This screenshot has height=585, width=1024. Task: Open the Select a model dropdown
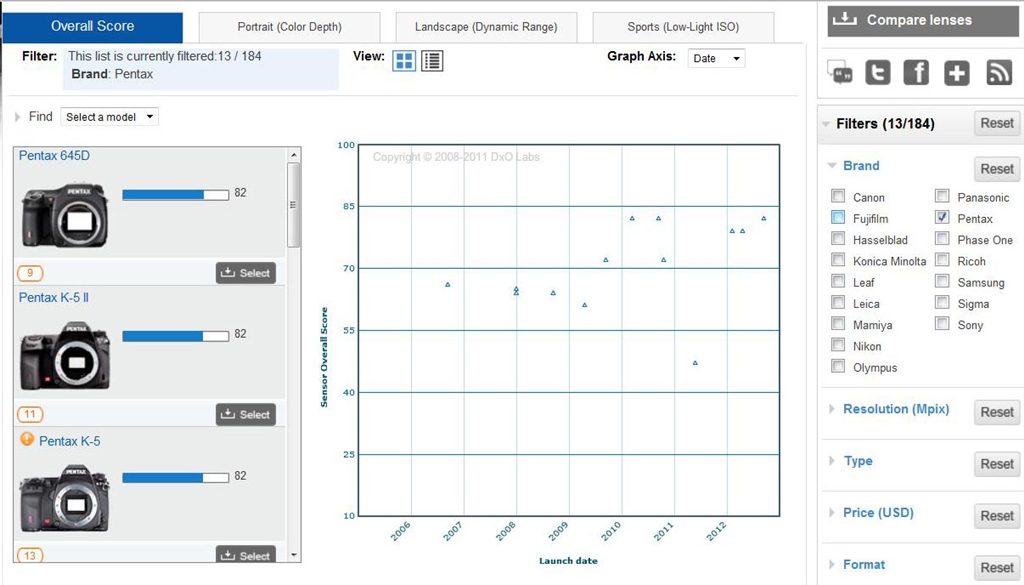pyautogui.click(x=109, y=117)
